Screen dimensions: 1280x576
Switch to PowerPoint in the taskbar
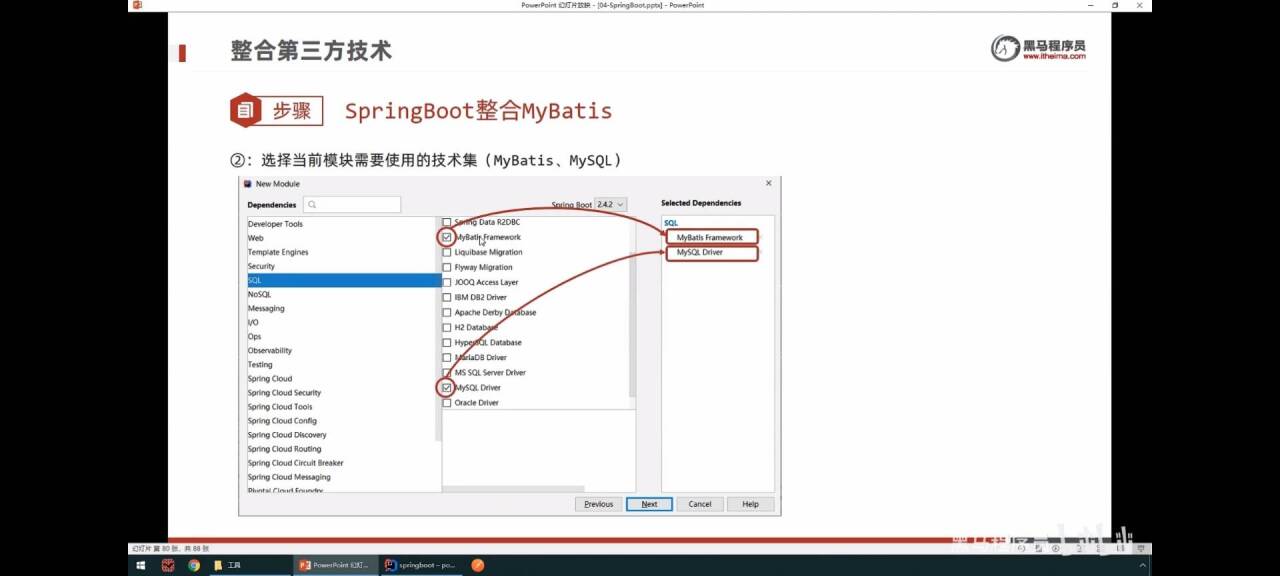pyautogui.click(x=335, y=565)
